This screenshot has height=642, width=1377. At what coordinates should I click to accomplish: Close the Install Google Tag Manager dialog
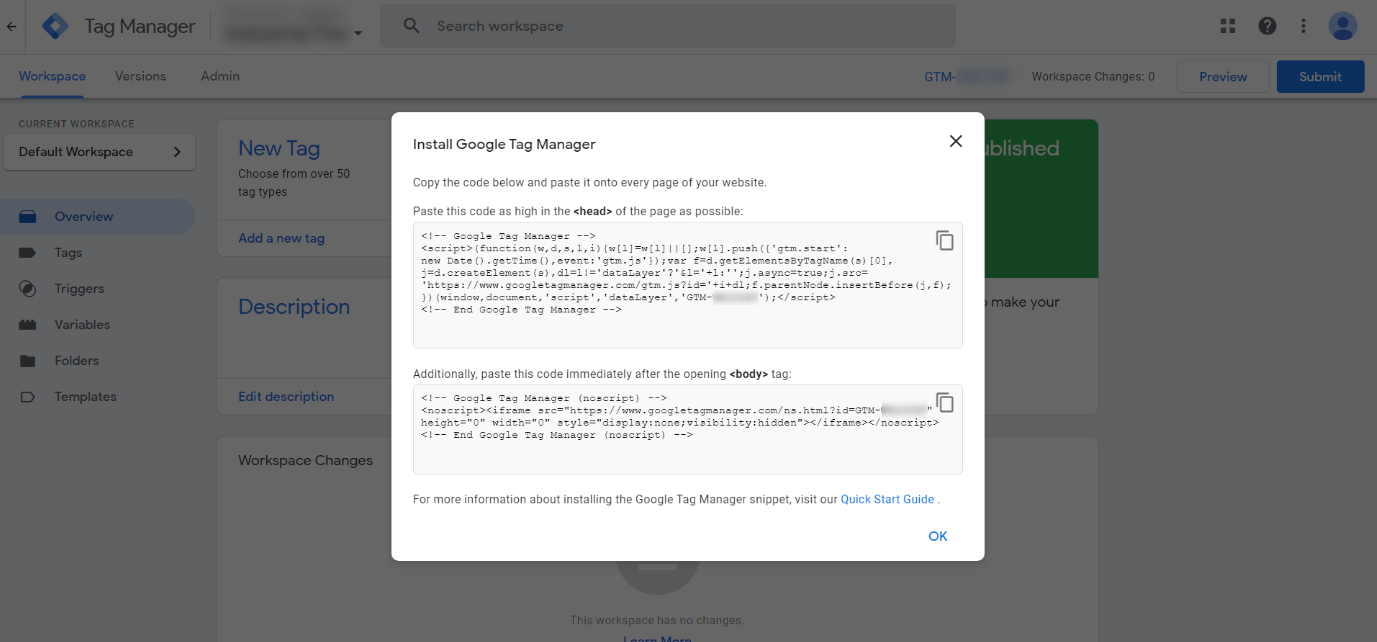click(956, 141)
